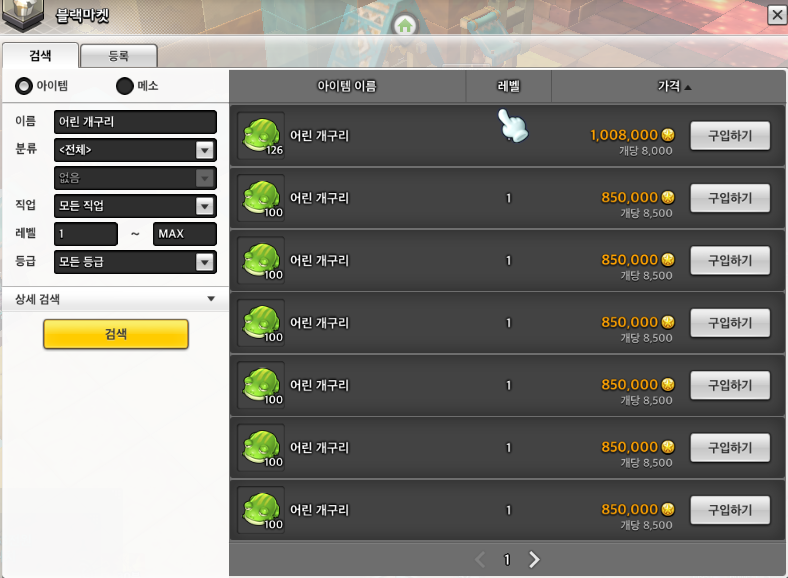Click the last row's frog item icon
Viewport: 788px width, 578px height.
click(x=261, y=510)
